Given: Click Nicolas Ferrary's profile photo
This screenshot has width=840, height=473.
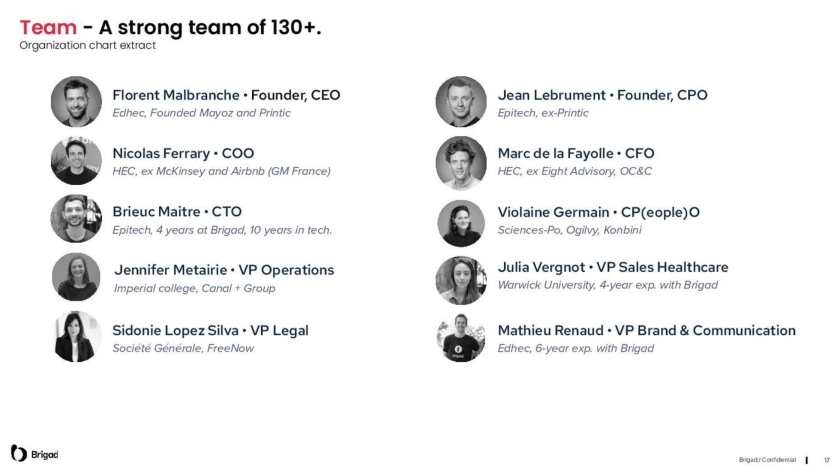Looking at the screenshot, I should [76, 160].
